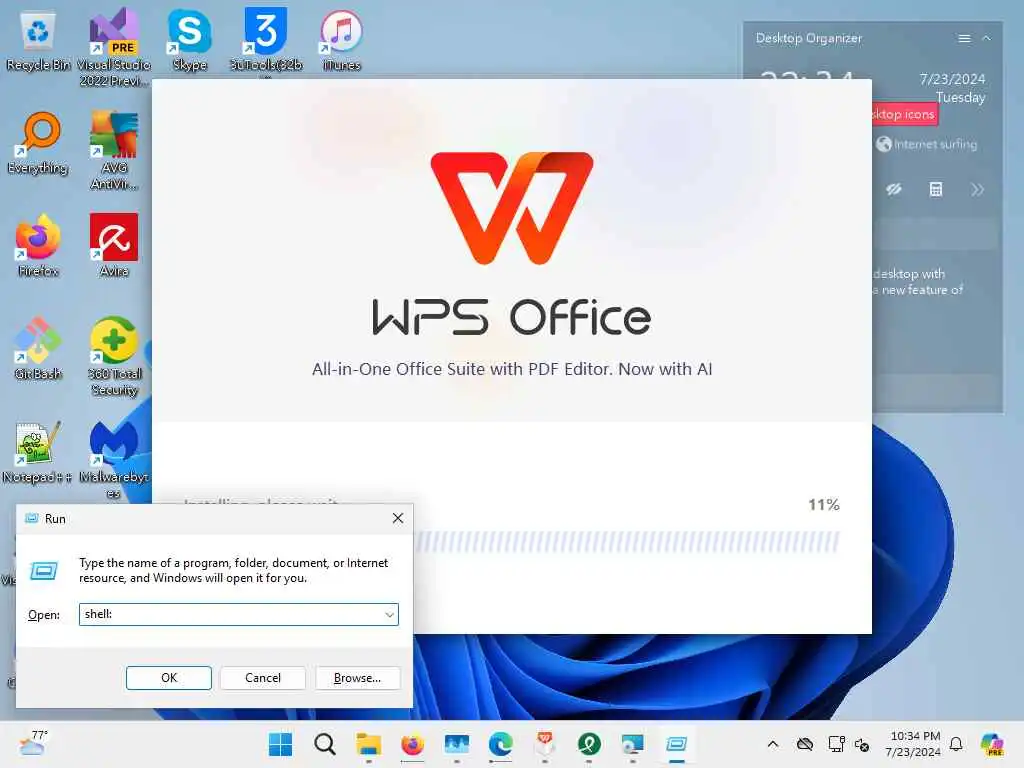Viewport: 1024px width, 768px height.
Task: Click Browse... in the Run dialog
Action: [x=357, y=678]
